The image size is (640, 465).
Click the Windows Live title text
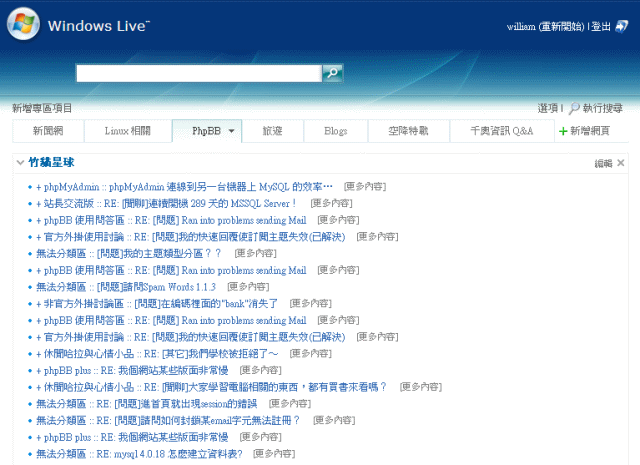click(x=99, y=26)
